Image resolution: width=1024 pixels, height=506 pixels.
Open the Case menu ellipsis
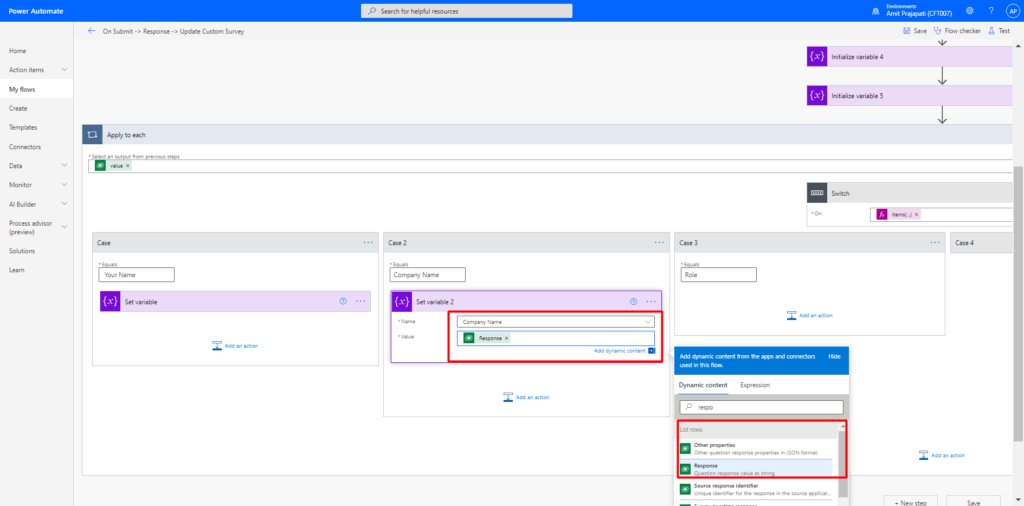[x=368, y=242]
